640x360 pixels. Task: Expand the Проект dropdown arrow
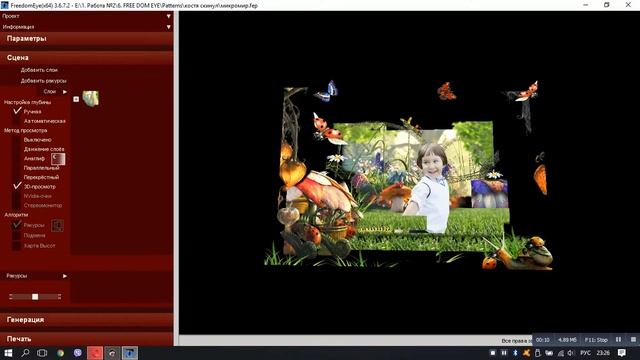(x=169, y=16)
